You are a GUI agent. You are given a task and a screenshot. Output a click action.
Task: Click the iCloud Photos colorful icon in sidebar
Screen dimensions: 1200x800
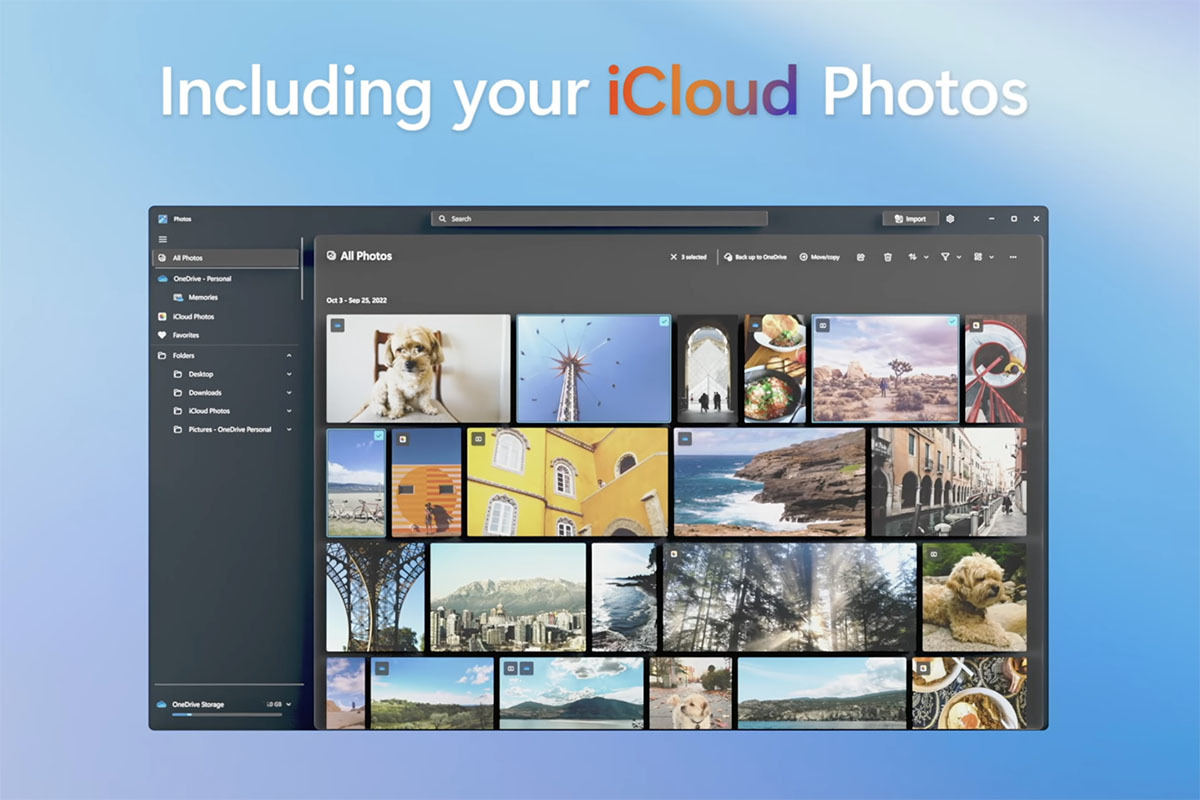[x=162, y=316]
